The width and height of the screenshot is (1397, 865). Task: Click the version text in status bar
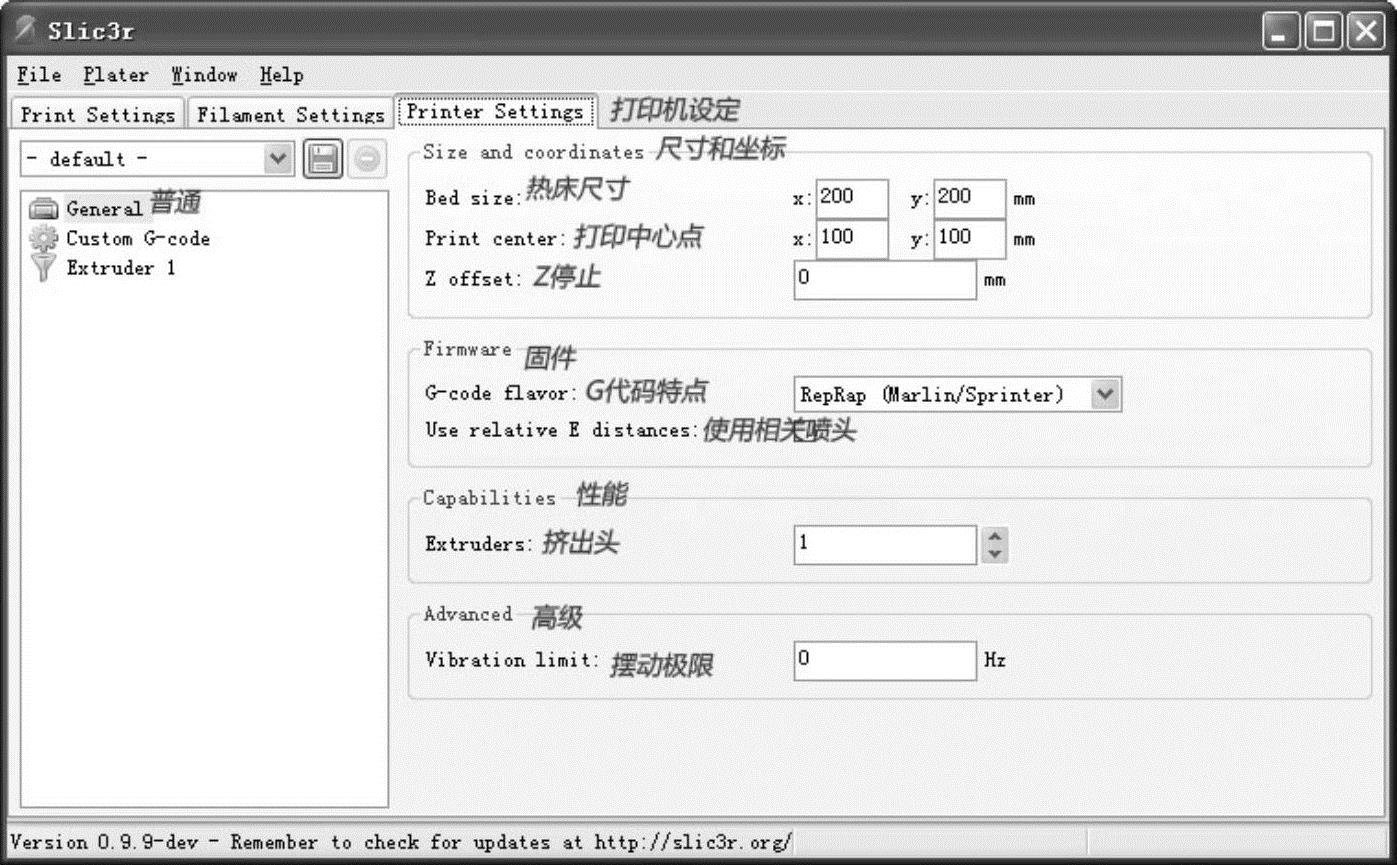(401, 842)
